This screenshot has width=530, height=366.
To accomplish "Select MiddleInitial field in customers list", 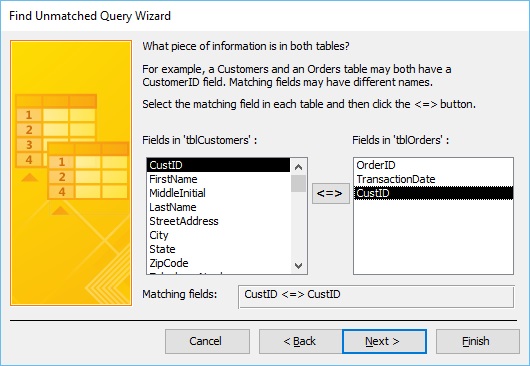I will pos(219,193).
